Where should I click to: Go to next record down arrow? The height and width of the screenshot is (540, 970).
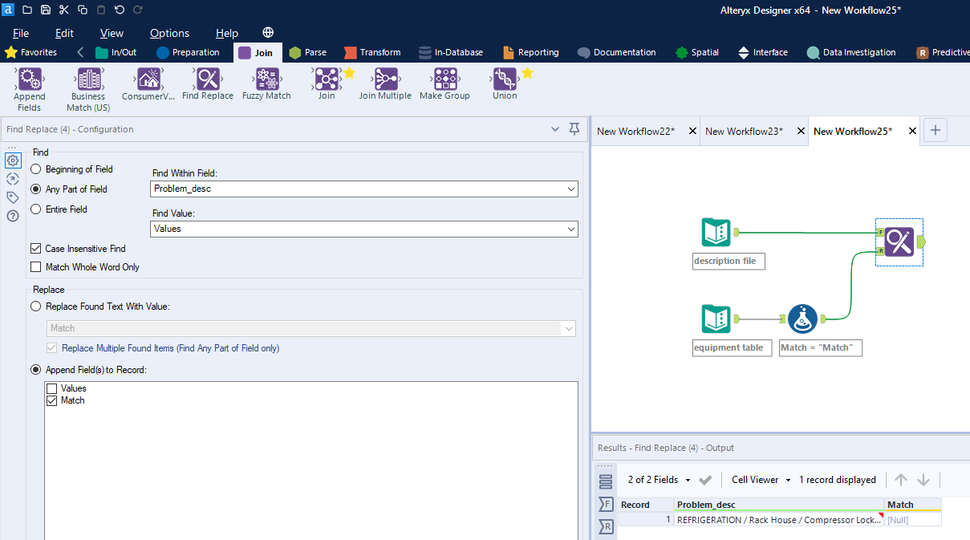click(x=924, y=480)
